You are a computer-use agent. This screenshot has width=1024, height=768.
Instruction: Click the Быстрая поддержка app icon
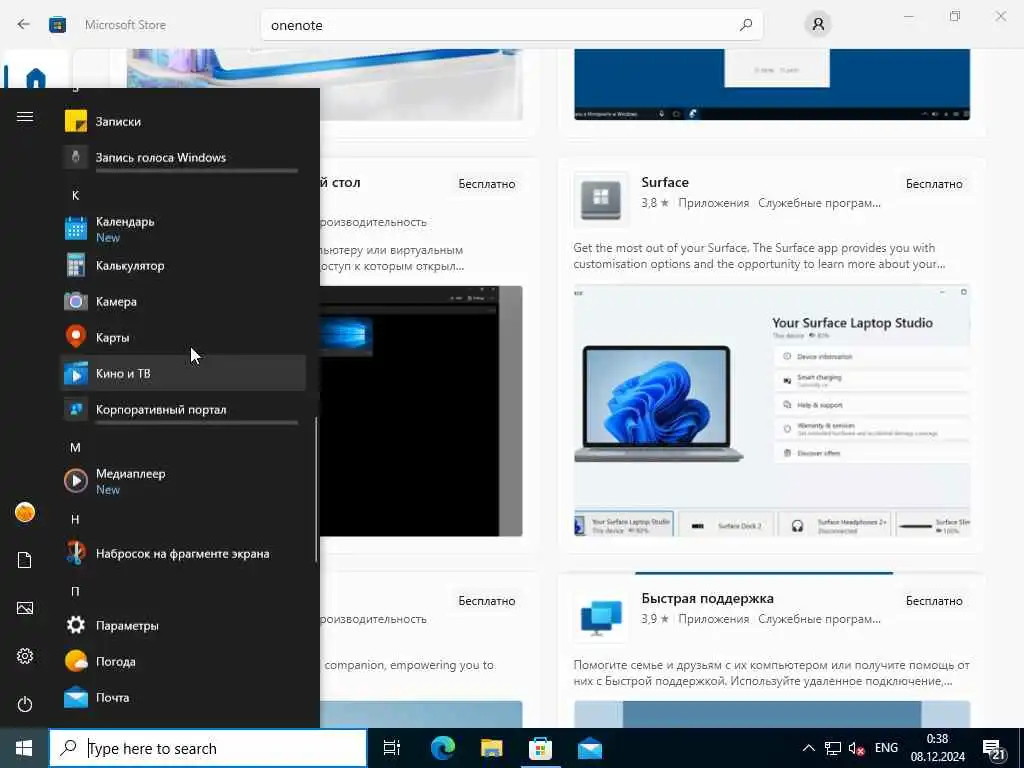pos(601,616)
